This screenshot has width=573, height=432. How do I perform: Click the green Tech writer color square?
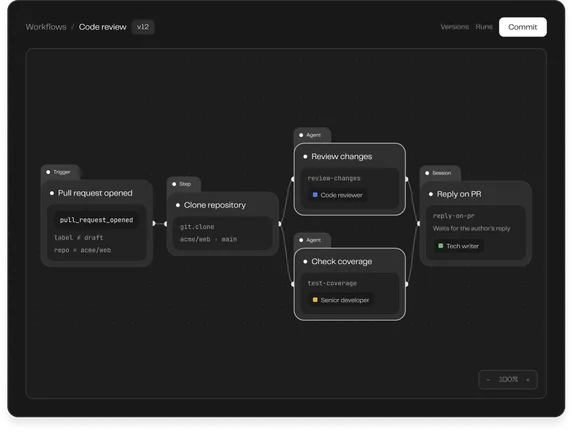coord(441,246)
